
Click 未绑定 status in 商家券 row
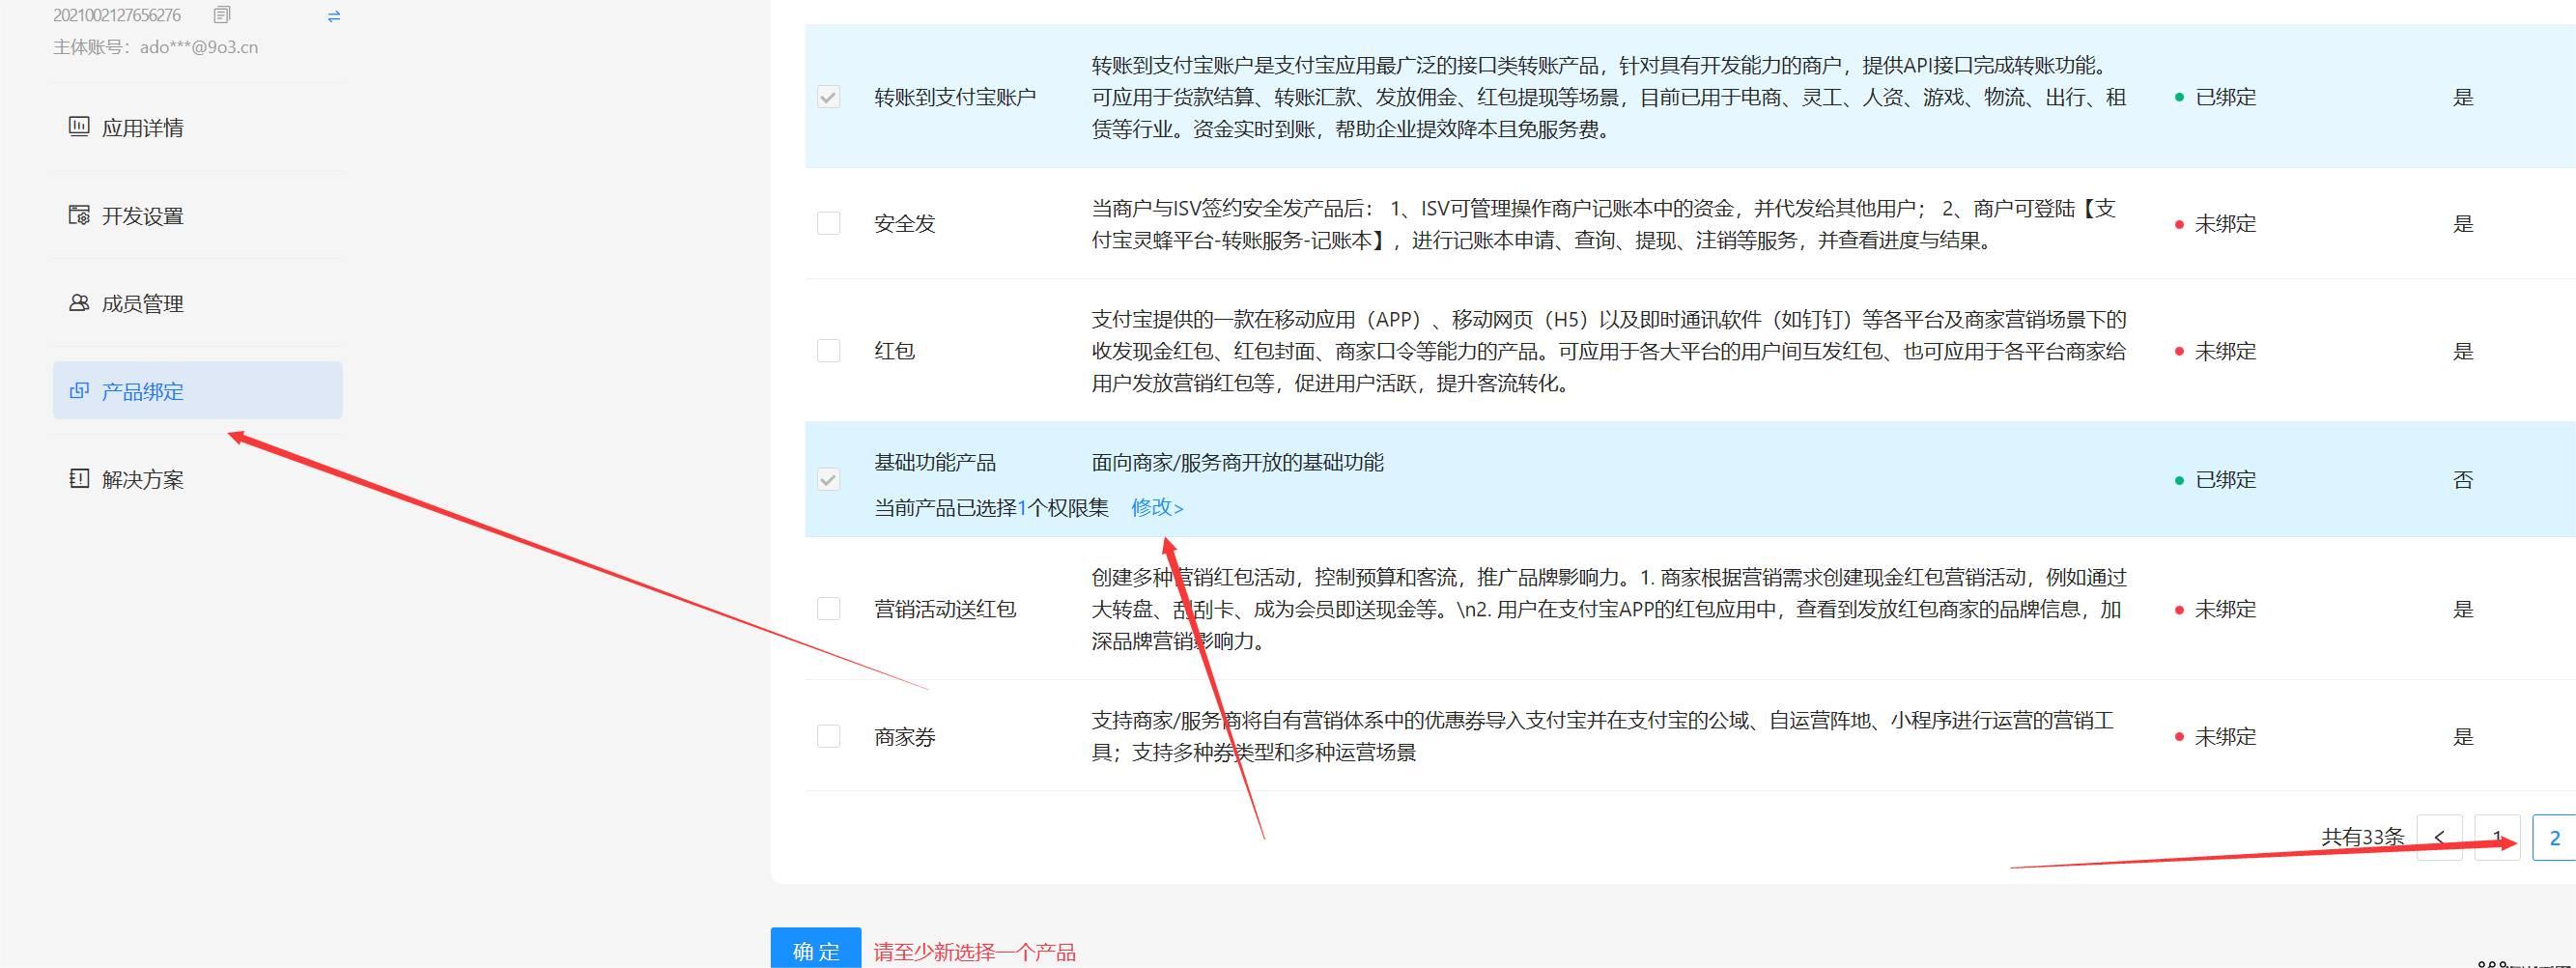(2216, 736)
